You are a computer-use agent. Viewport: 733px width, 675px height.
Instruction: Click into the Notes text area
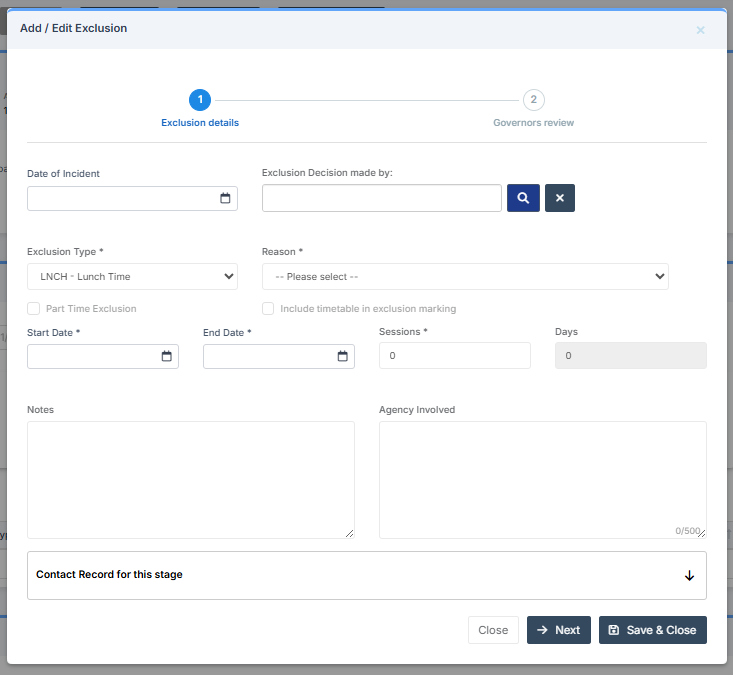coord(191,480)
